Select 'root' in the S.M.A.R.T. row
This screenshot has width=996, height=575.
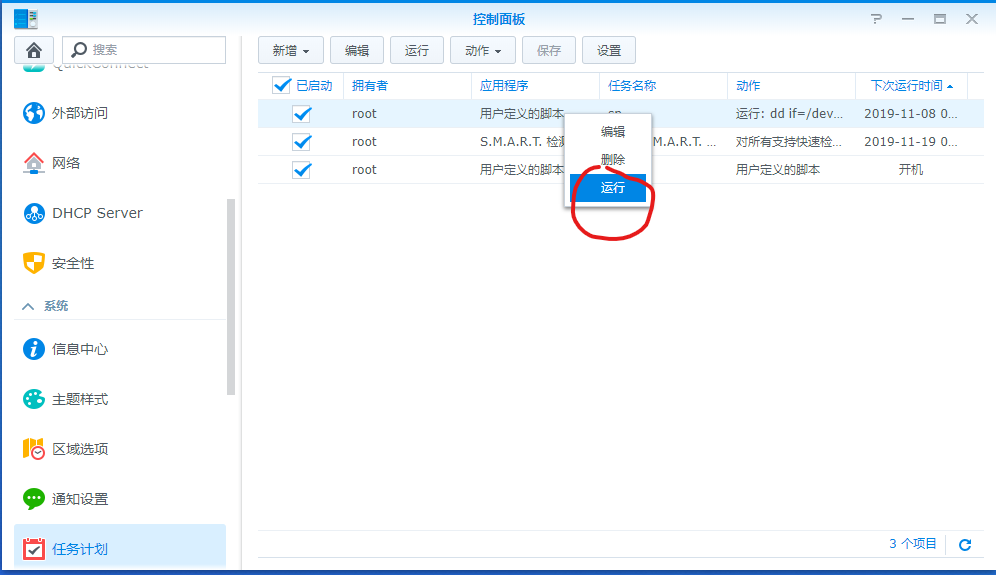(364, 142)
